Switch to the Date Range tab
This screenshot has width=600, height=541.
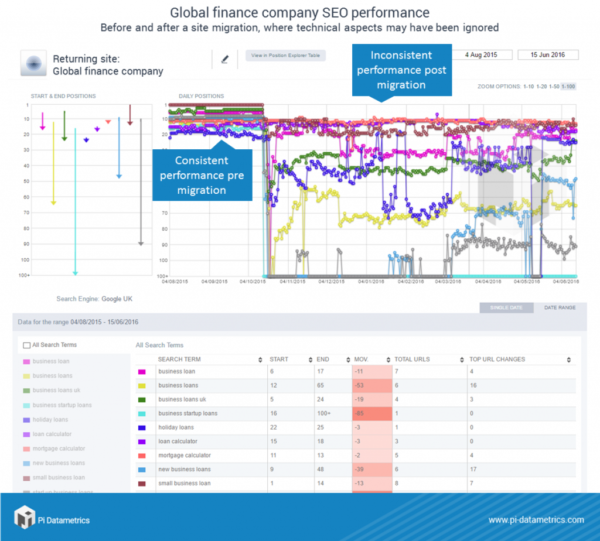(558, 309)
